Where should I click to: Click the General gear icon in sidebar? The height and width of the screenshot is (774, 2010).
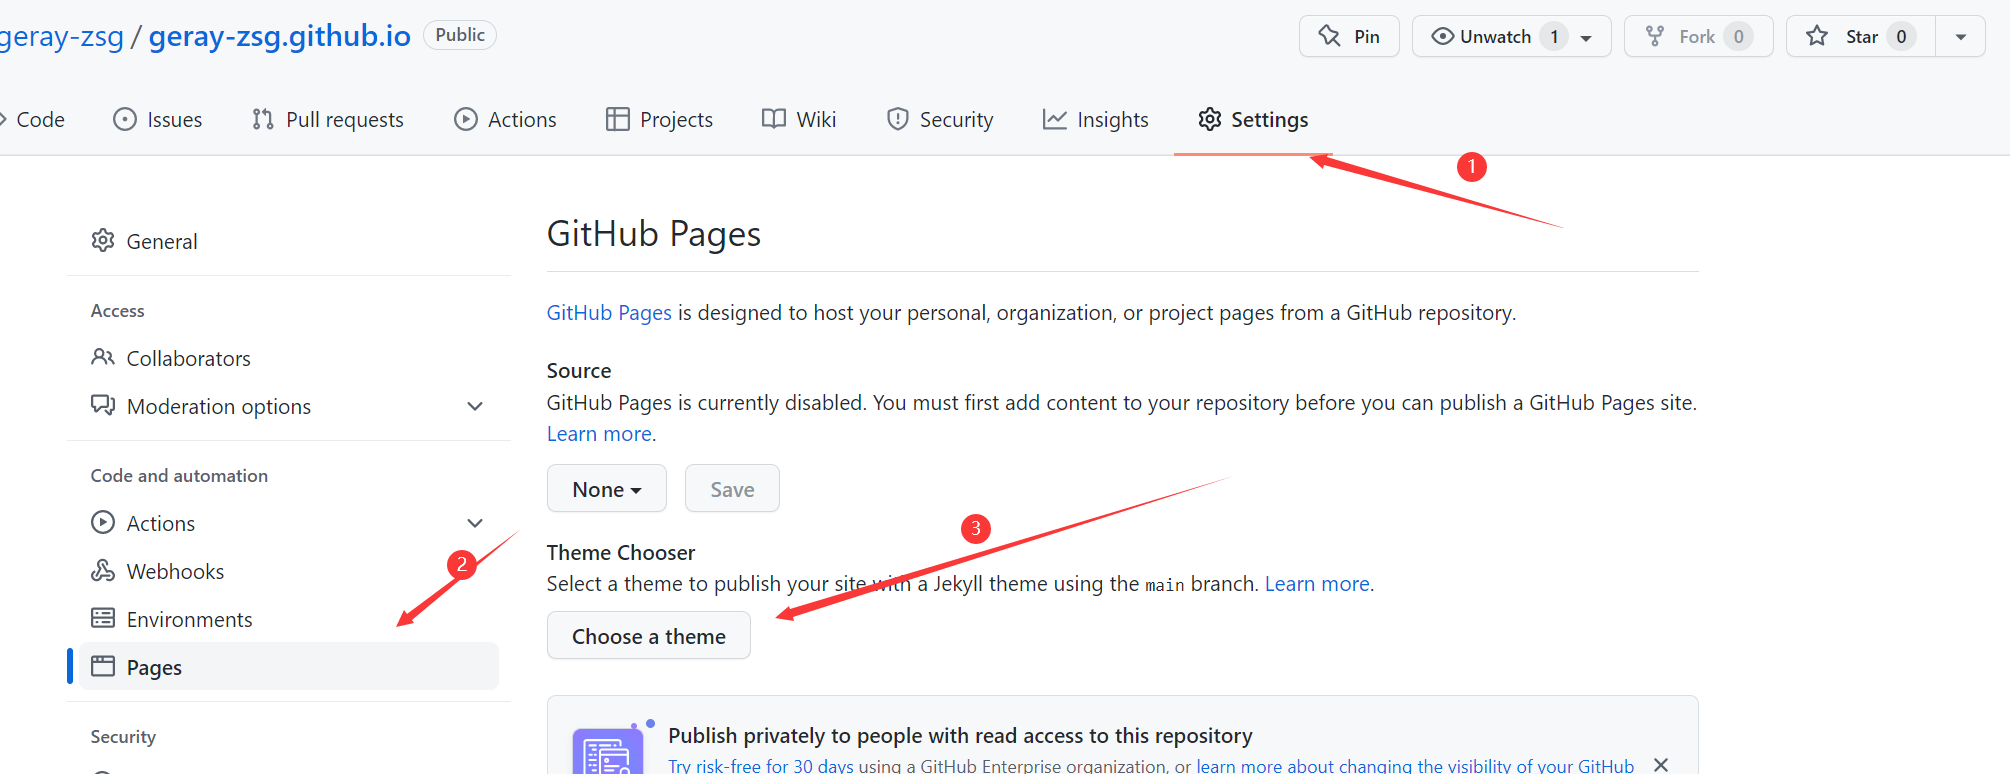pyautogui.click(x=103, y=240)
